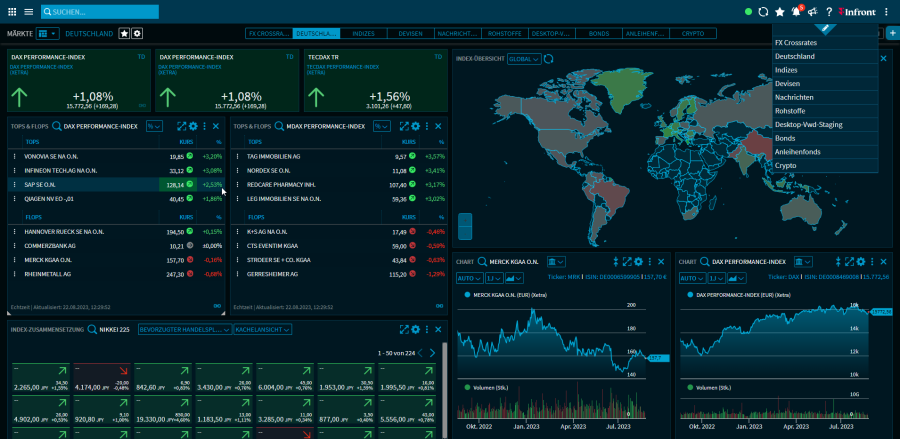This screenshot has width=900, height=439.
Task: Open the help question mark
Action: (x=829, y=12)
